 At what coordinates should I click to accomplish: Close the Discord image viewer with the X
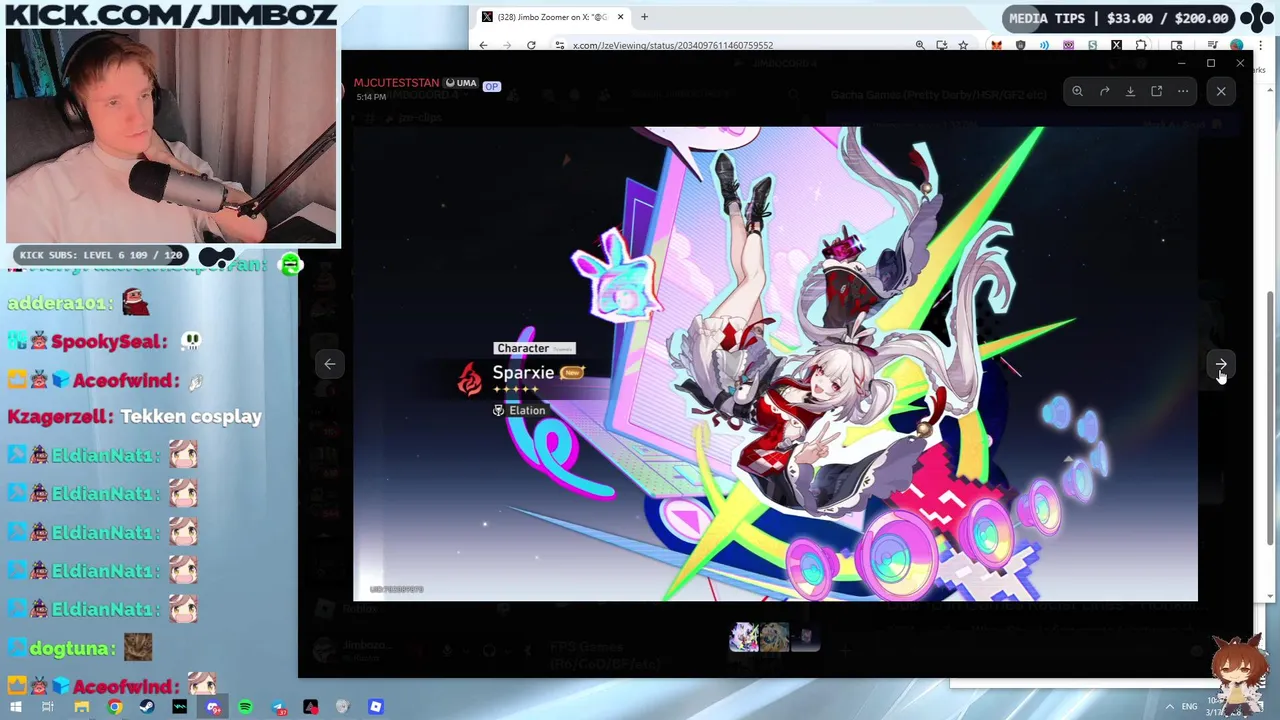point(1221,91)
